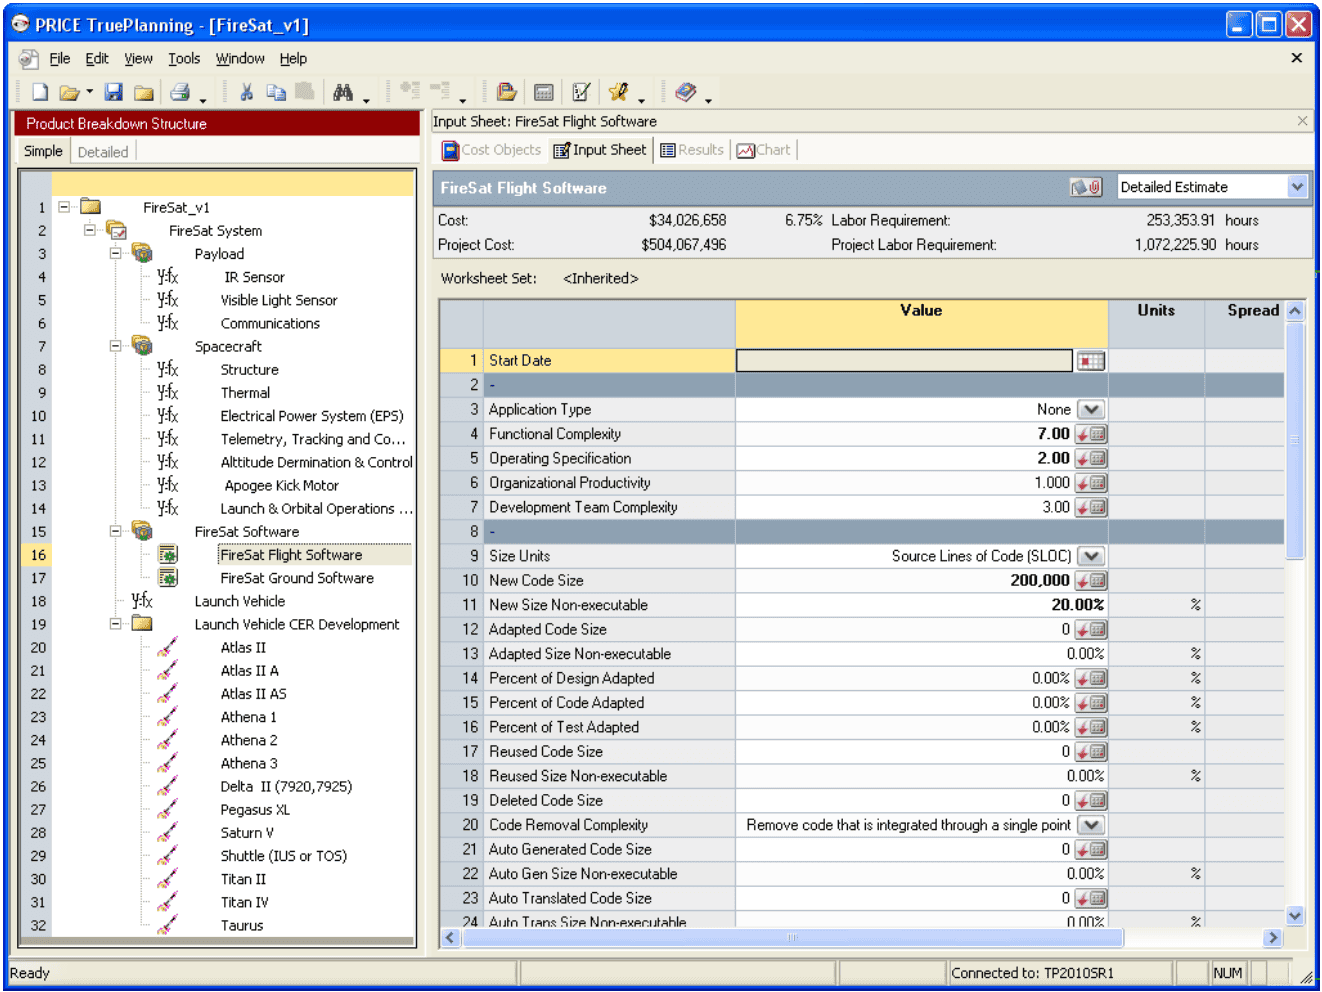Viewport: 1322px width, 992px height.
Task: Switch to the Results tab
Action: [691, 150]
